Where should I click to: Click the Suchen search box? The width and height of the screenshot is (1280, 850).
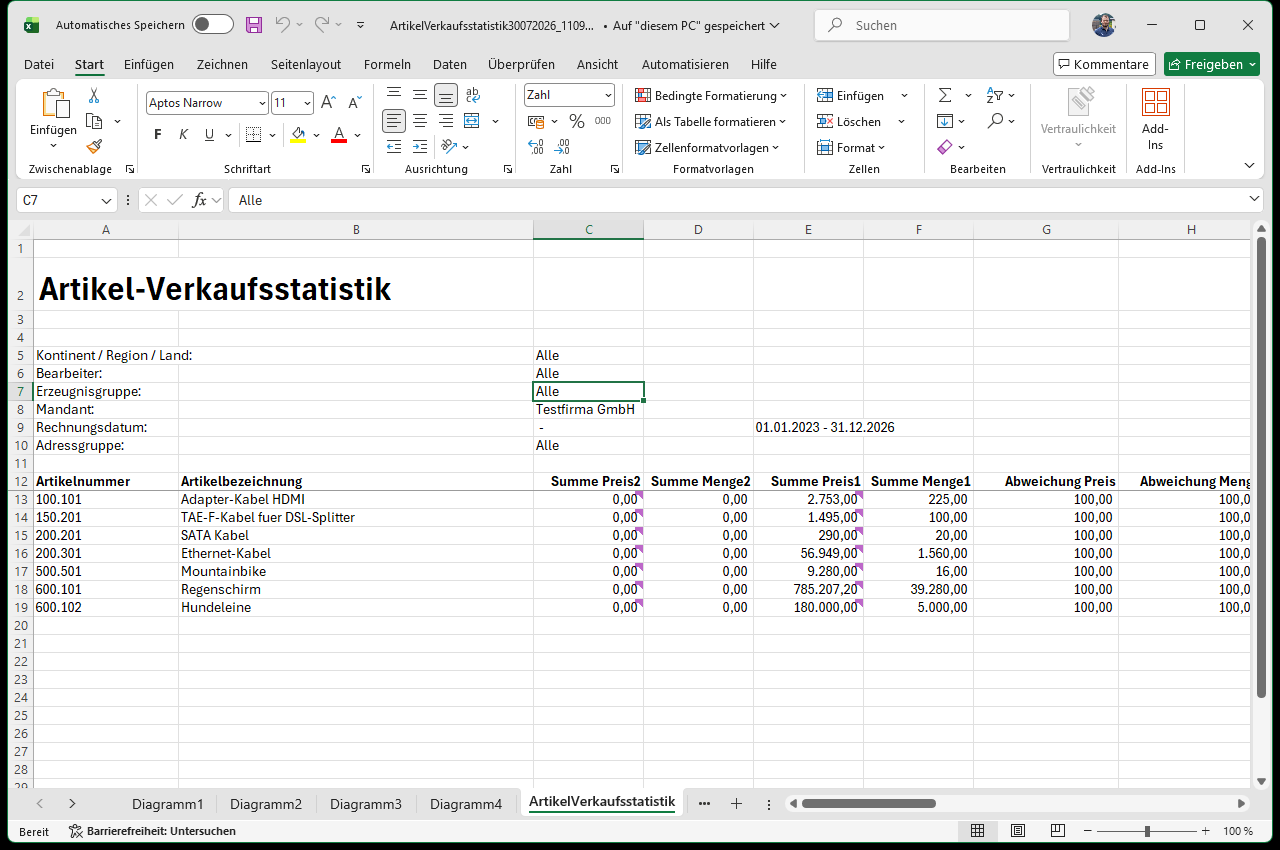pyautogui.click(x=942, y=25)
